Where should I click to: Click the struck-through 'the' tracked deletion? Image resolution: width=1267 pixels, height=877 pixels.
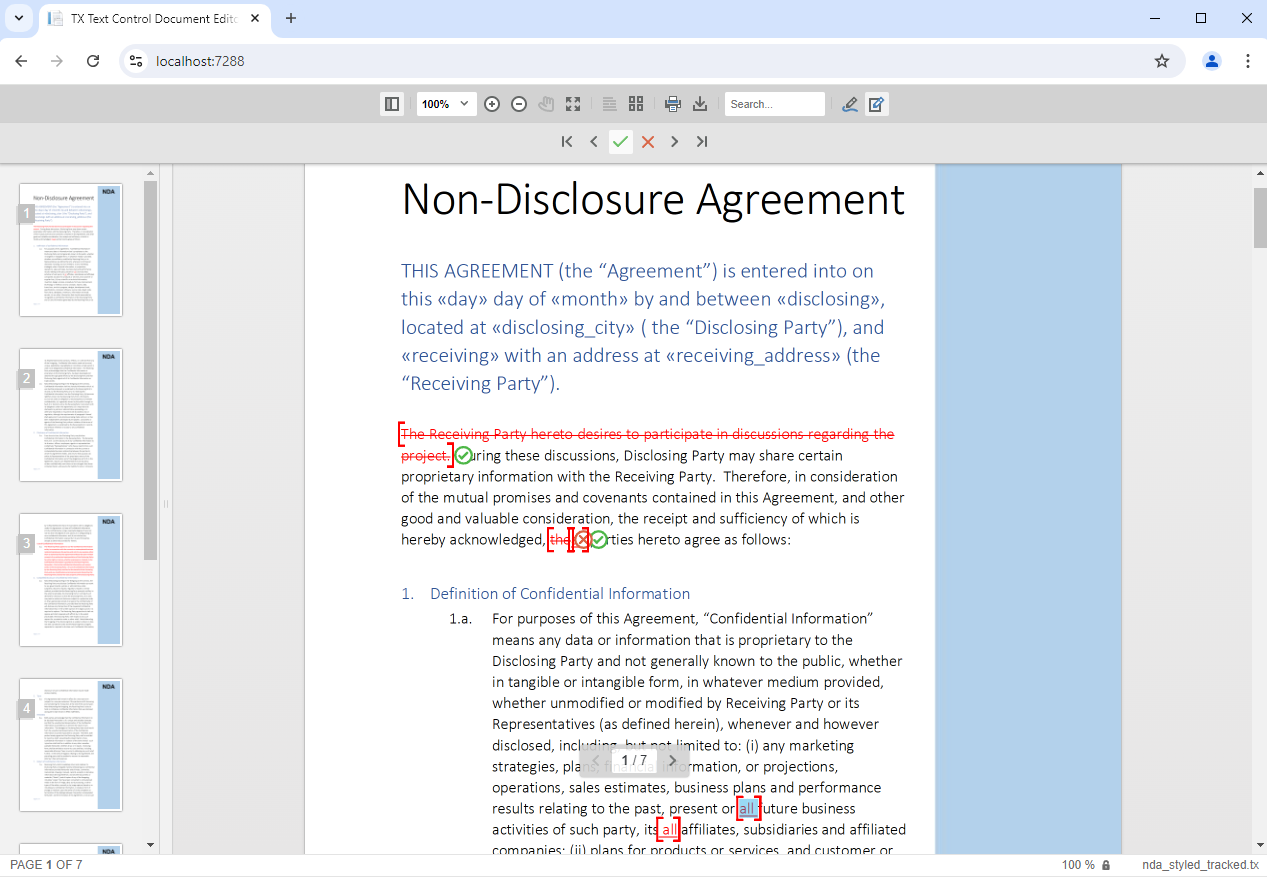click(x=559, y=540)
